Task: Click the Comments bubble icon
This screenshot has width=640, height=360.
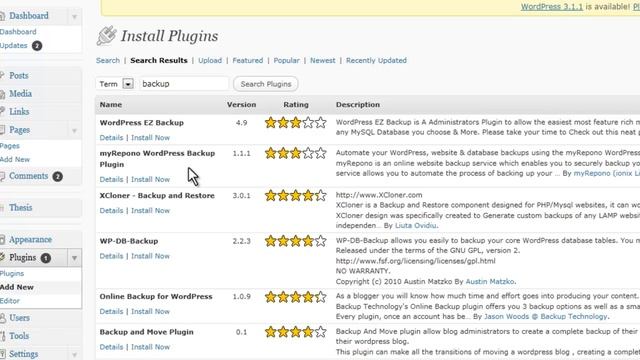Action: click(2, 176)
